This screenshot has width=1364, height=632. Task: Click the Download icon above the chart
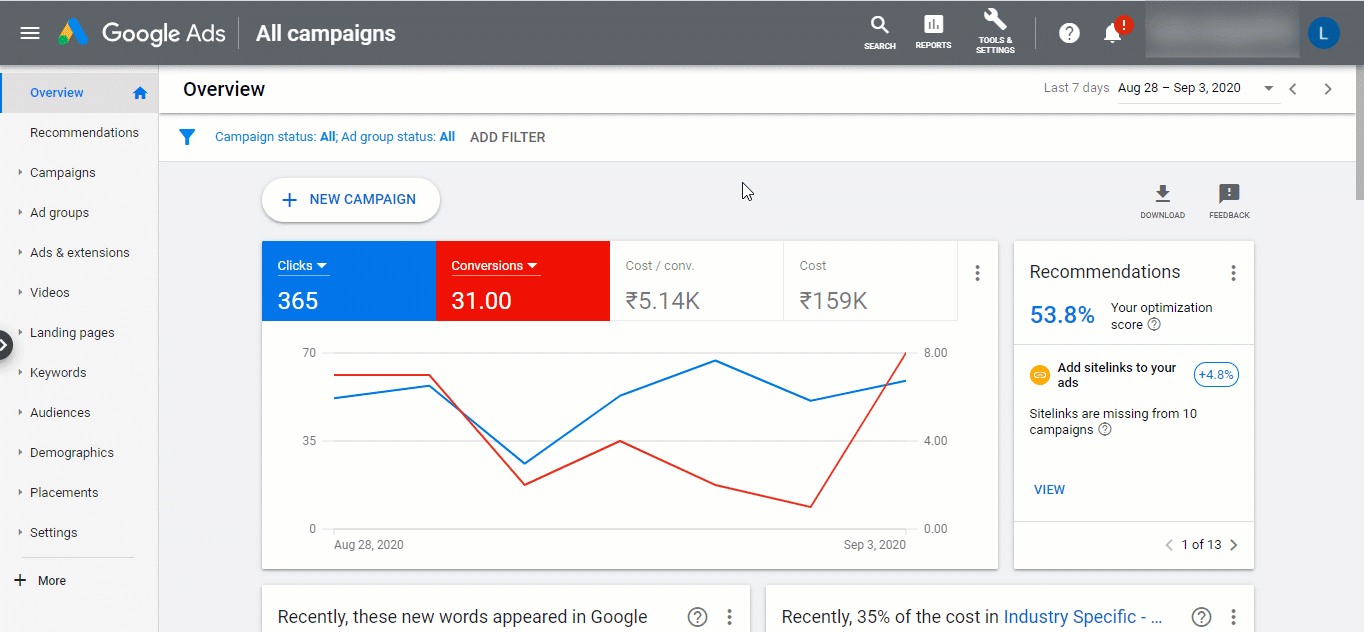click(1162, 196)
